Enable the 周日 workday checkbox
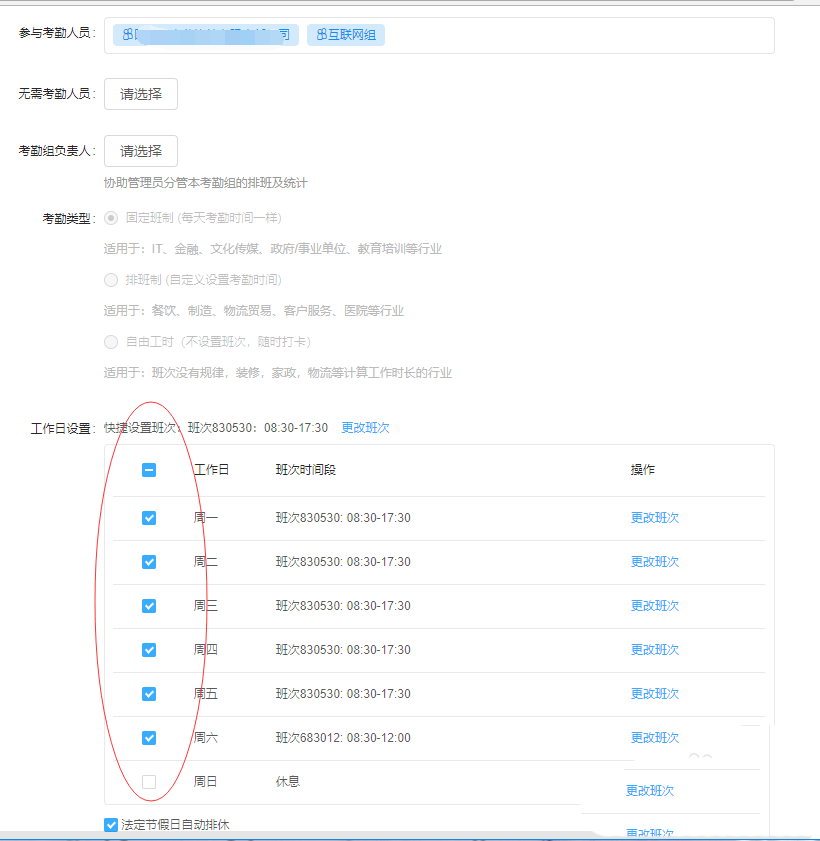This screenshot has height=841, width=820. (148, 781)
